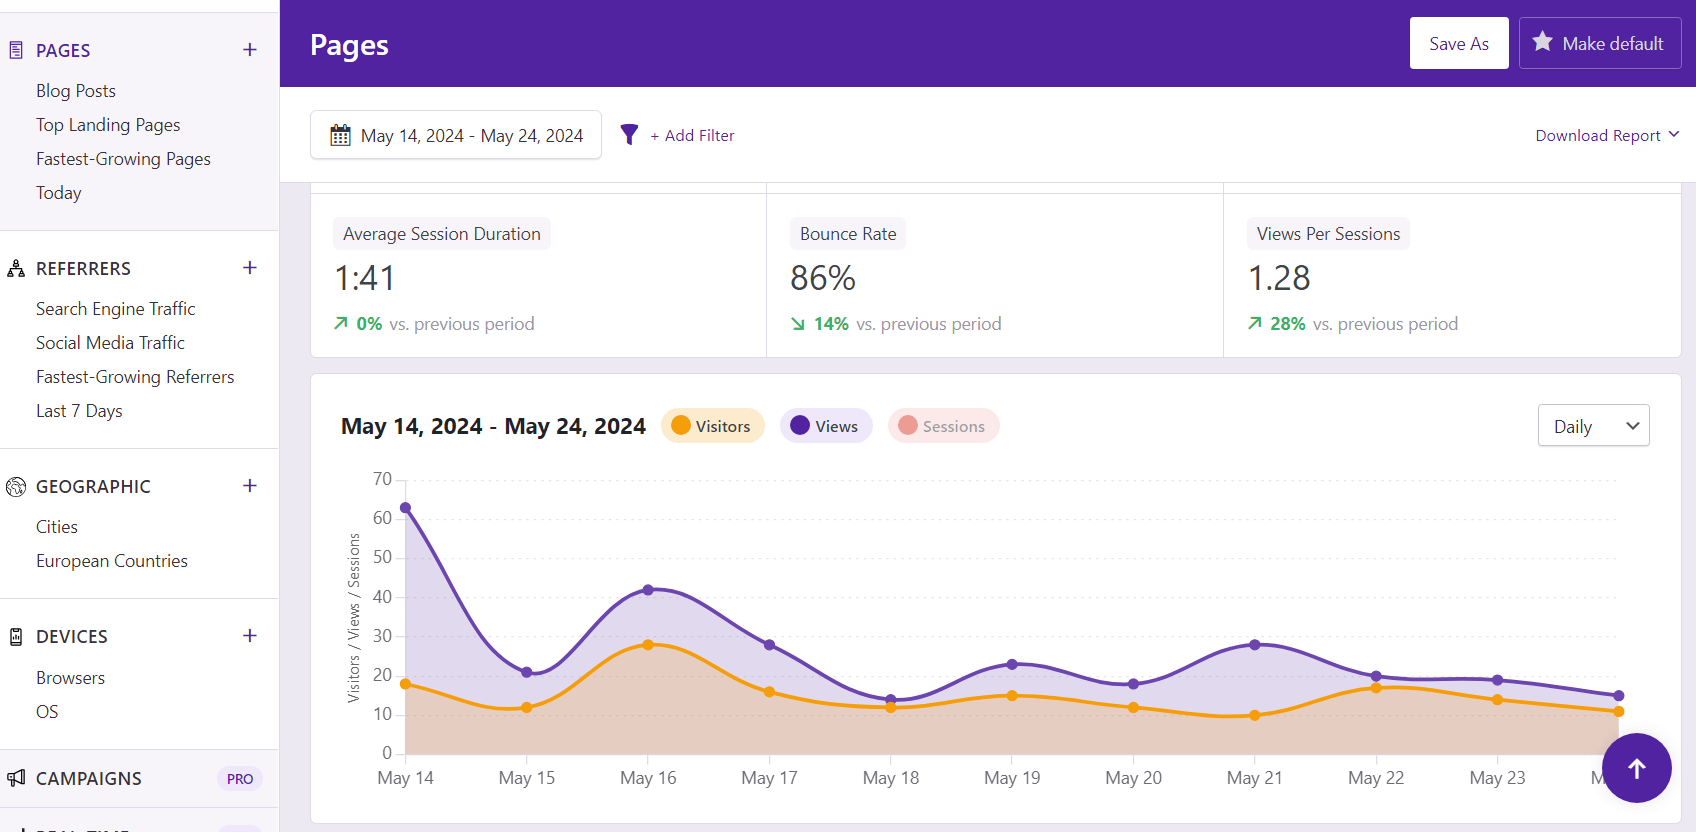
Task: Open Search Engine Traffic report
Action: click(x=116, y=309)
